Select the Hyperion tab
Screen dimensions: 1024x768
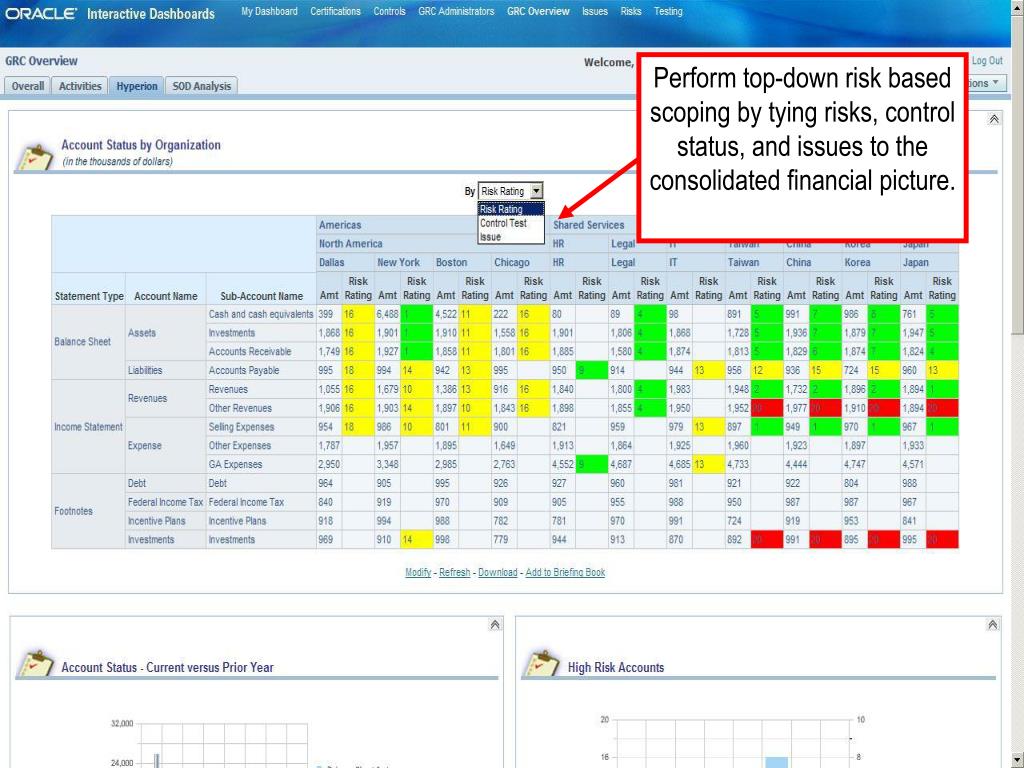point(136,86)
